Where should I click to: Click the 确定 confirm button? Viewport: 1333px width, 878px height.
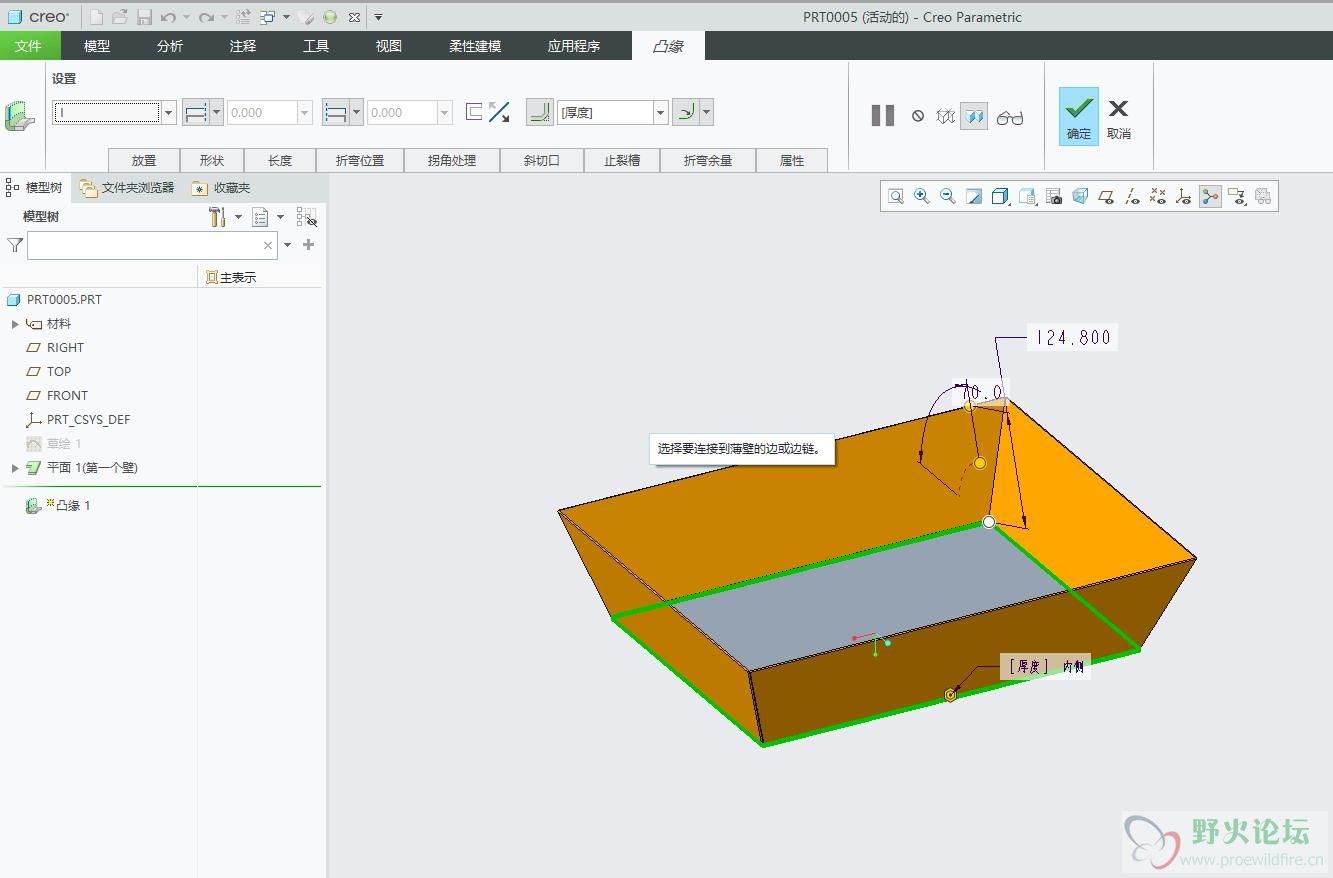click(x=1078, y=116)
